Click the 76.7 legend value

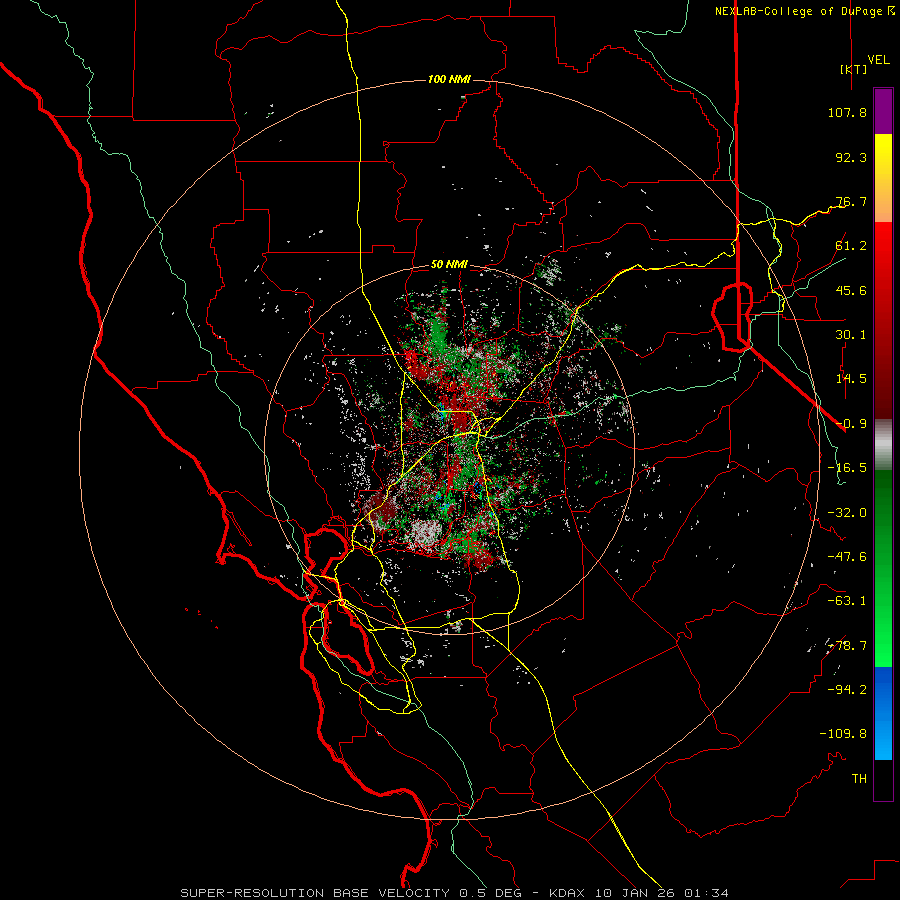[x=851, y=201]
